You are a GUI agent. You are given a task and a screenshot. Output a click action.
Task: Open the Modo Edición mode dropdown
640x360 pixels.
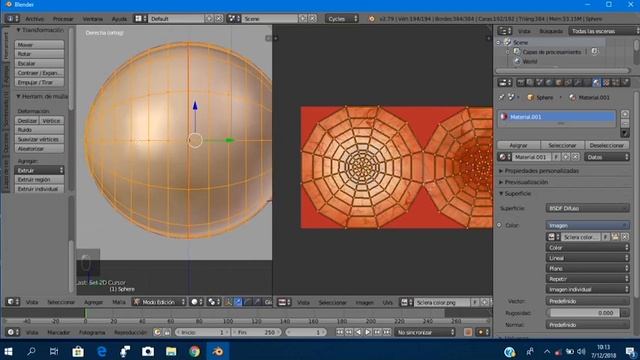pyautogui.click(x=160, y=302)
